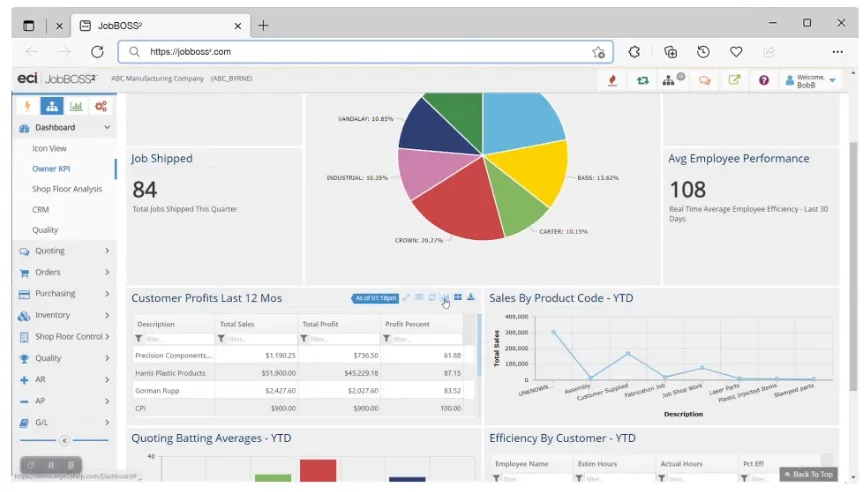Open the browser history clock icon
The width and height of the screenshot is (864, 492).
coord(703,52)
